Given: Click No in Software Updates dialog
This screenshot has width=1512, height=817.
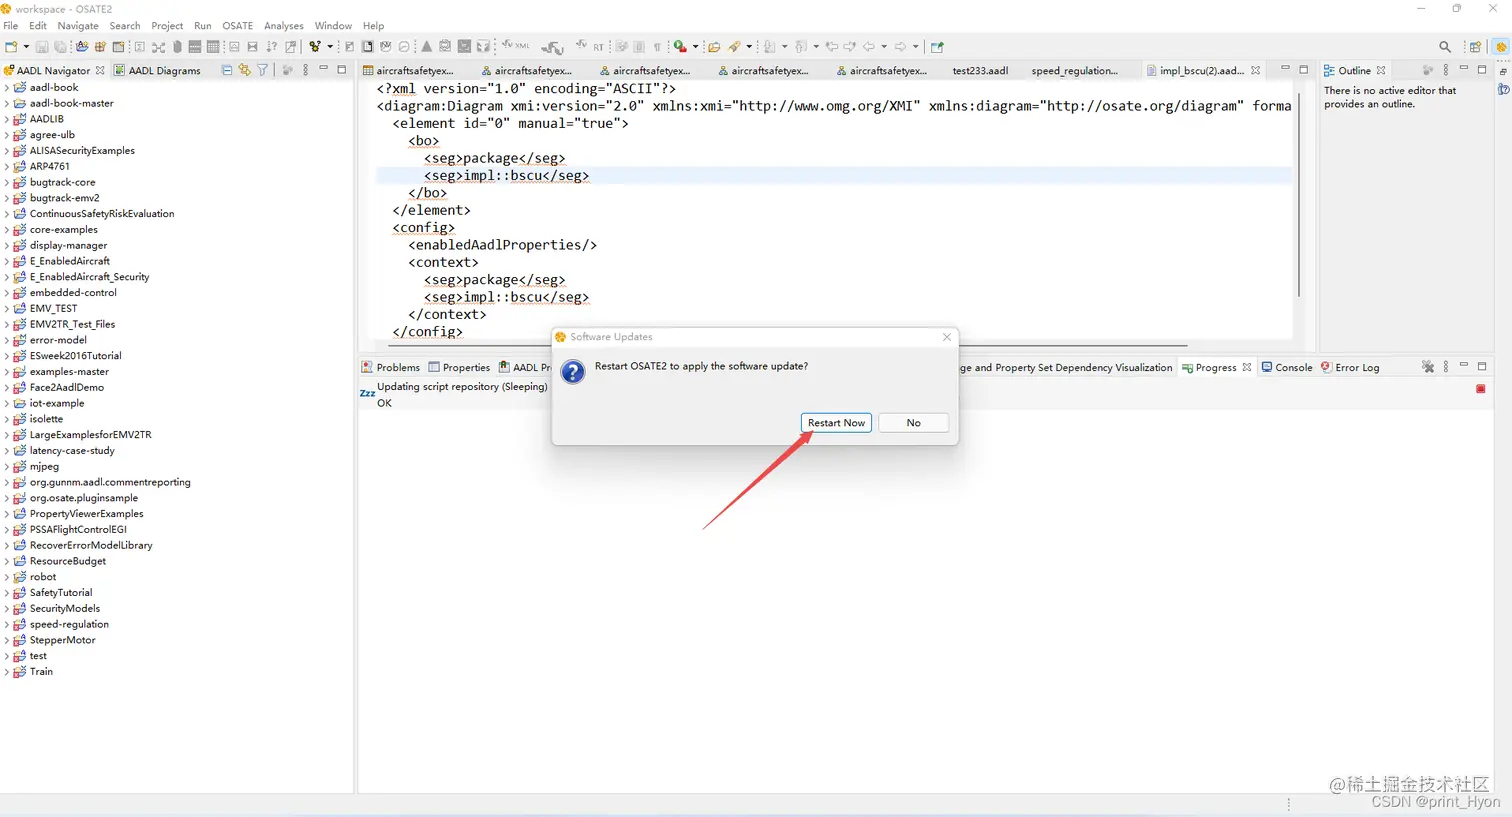Looking at the screenshot, I should point(913,423).
